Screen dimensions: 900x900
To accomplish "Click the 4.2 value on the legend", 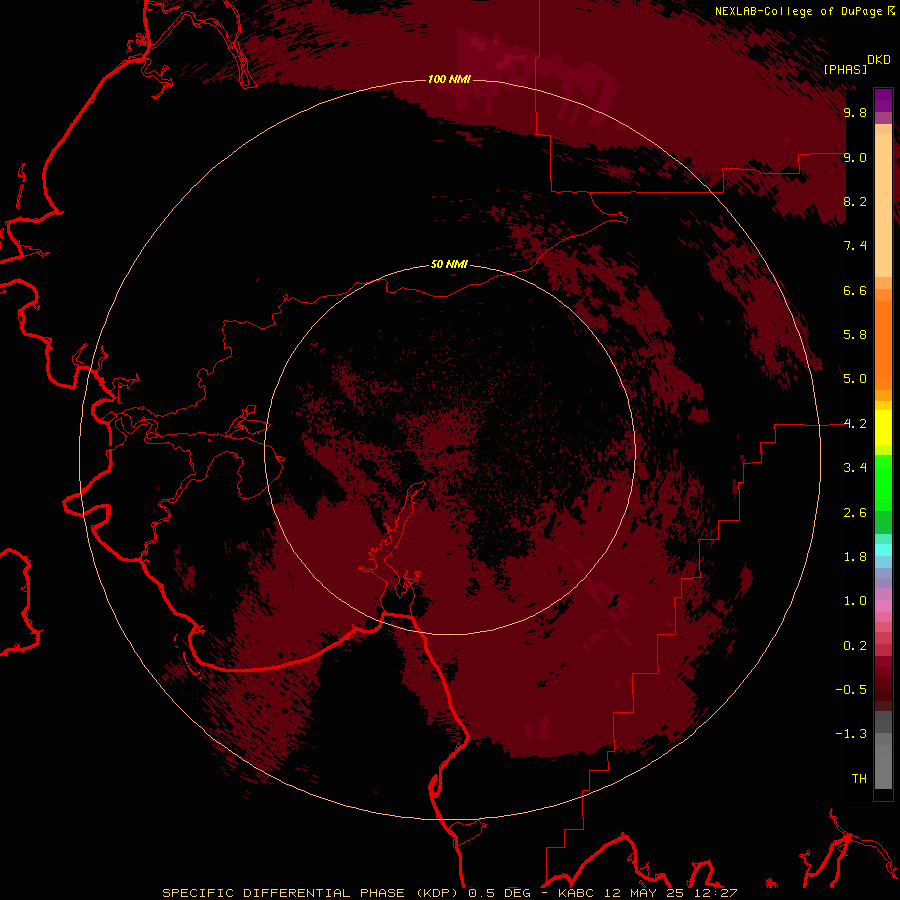I will tap(855, 424).
